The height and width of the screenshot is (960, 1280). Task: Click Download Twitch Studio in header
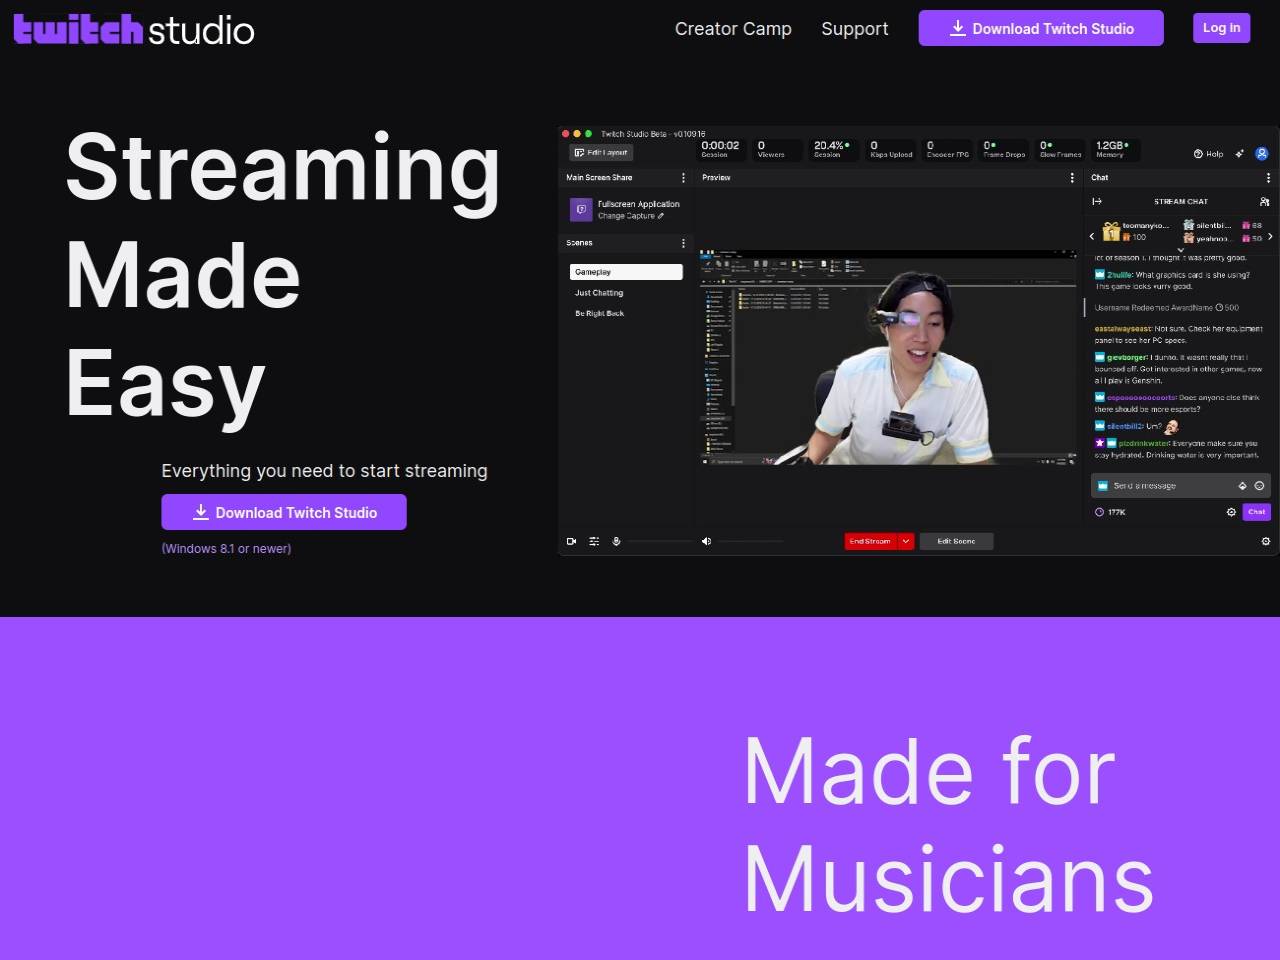(x=1041, y=28)
